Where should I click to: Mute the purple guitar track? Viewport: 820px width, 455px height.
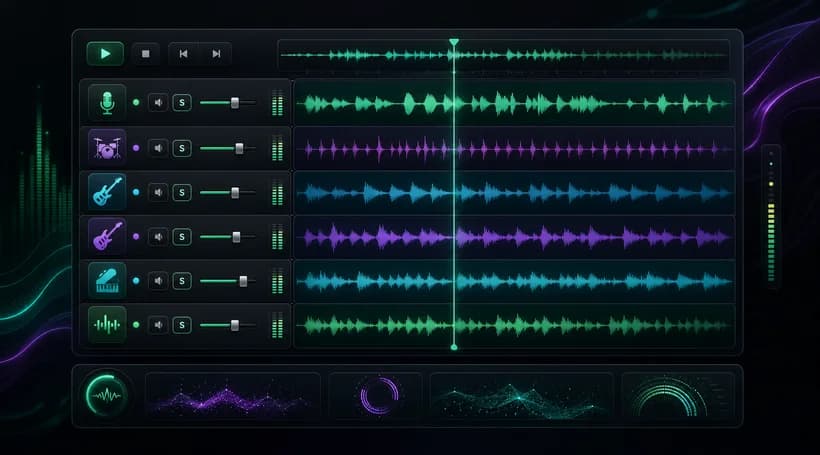(158, 237)
